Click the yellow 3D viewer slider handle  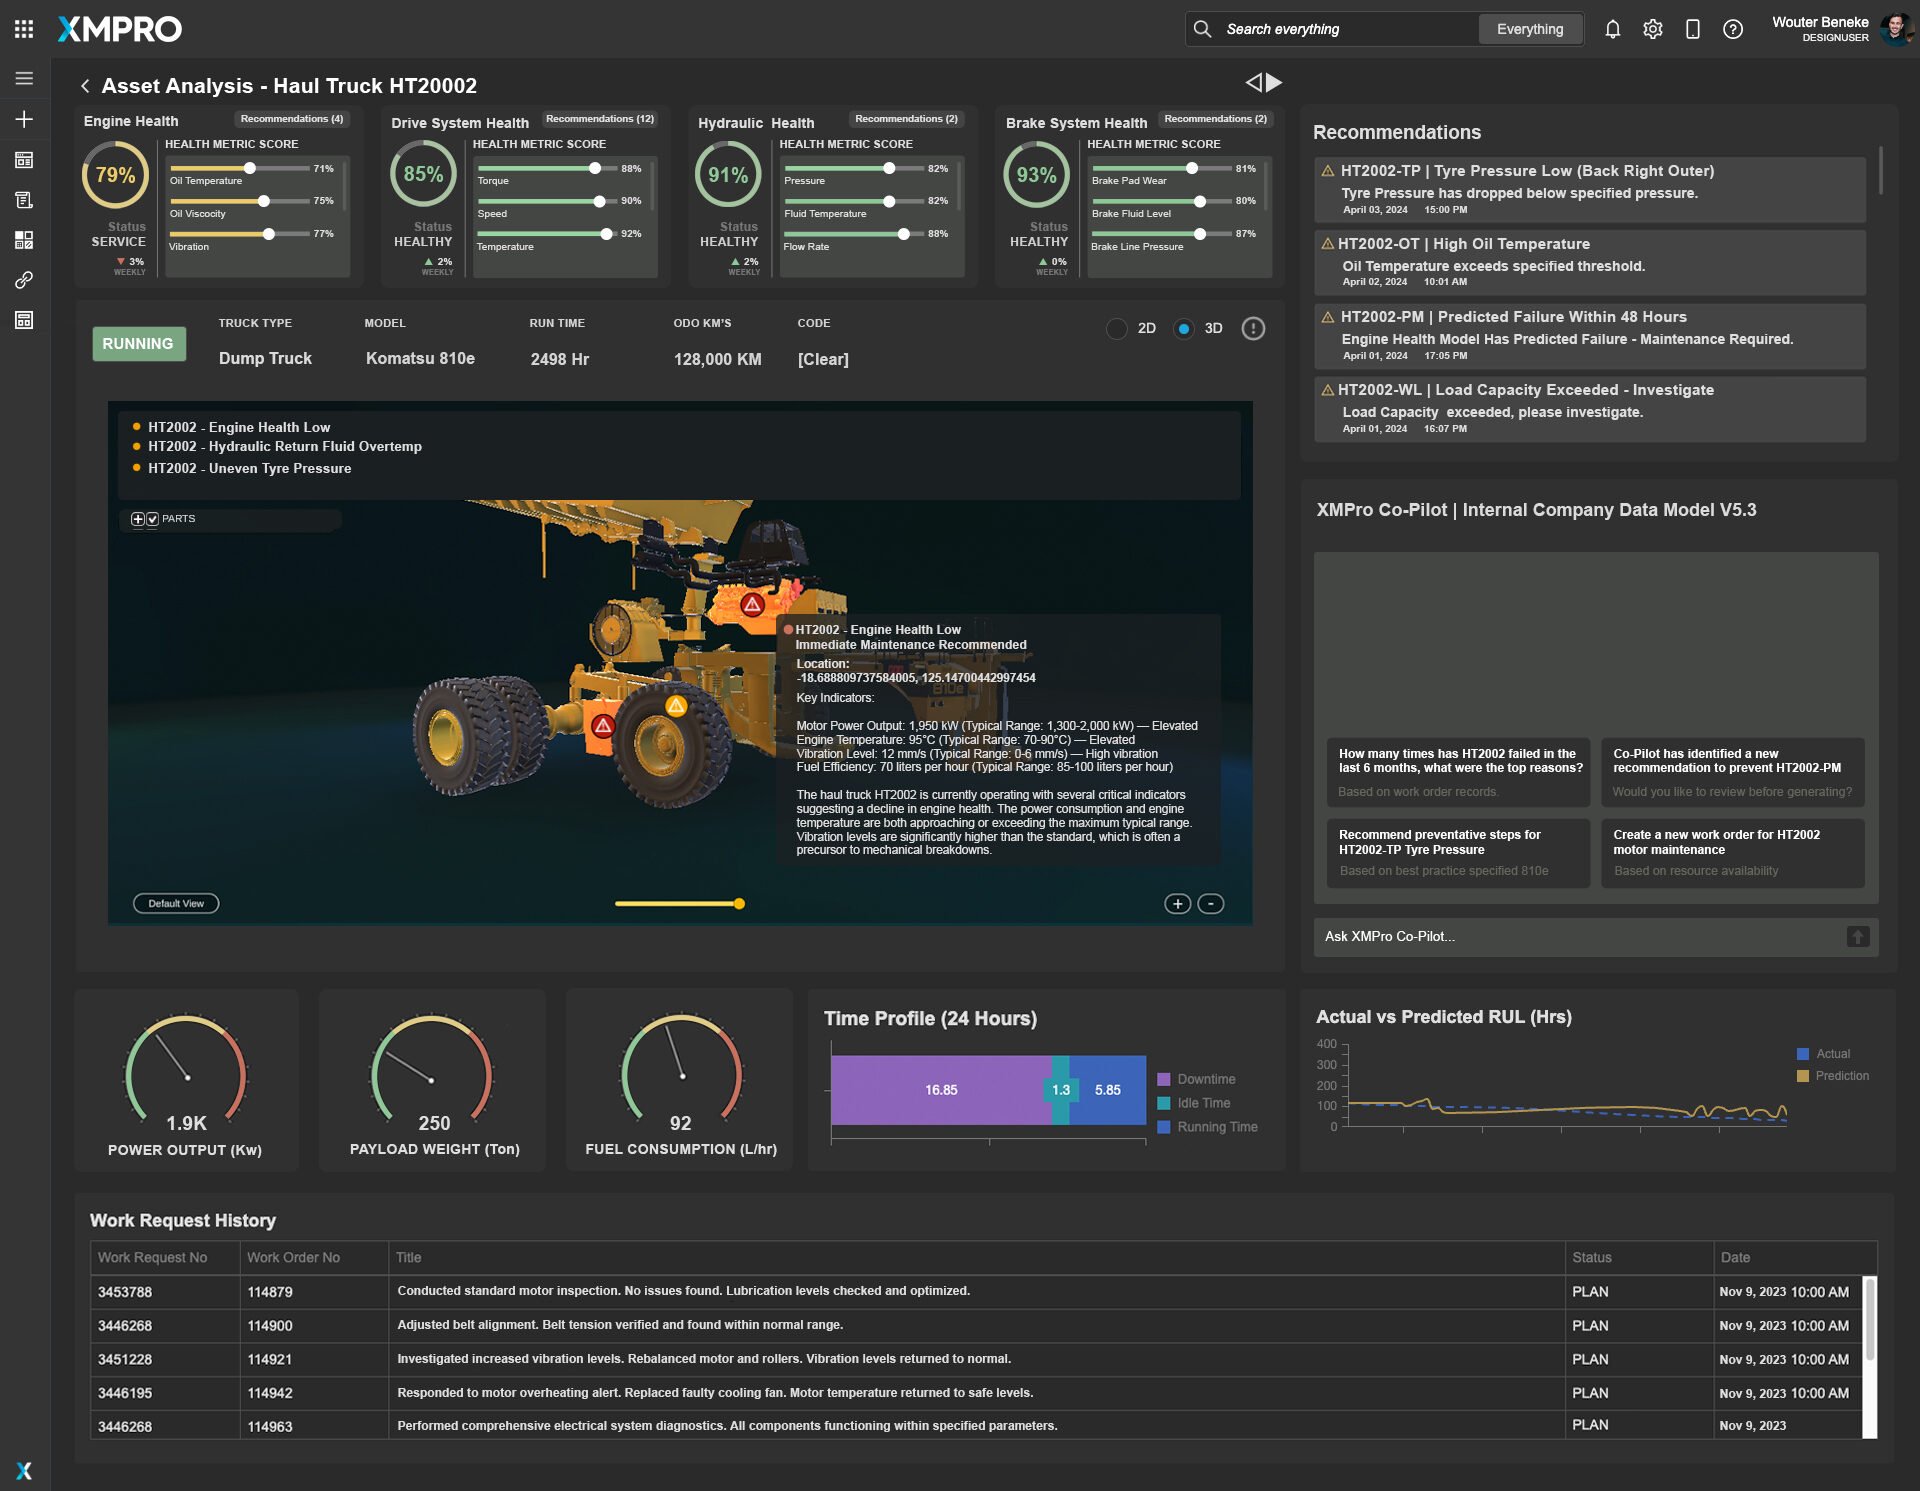(x=739, y=904)
